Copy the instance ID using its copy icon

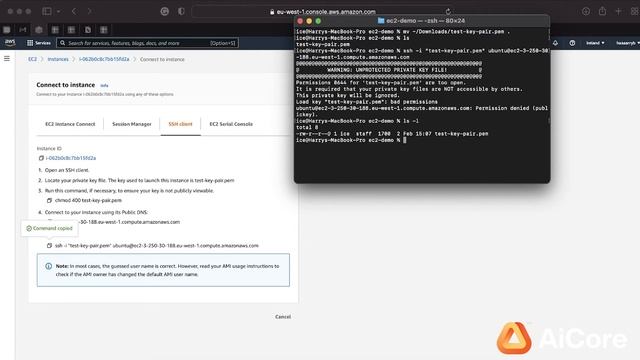coord(41,158)
